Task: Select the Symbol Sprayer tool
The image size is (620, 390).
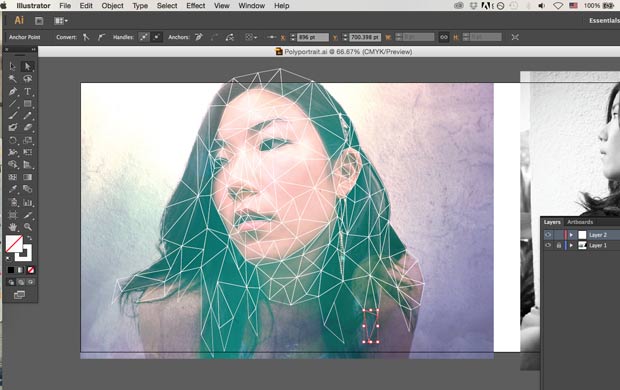Action: [x=13, y=203]
